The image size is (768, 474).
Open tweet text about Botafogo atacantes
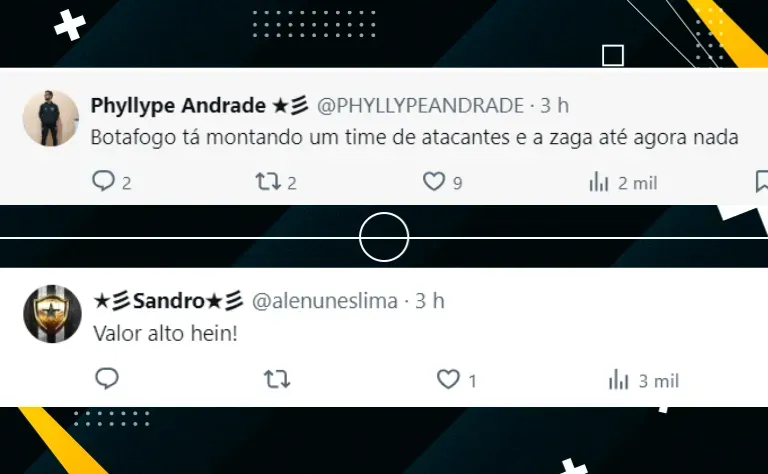click(x=414, y=138)
